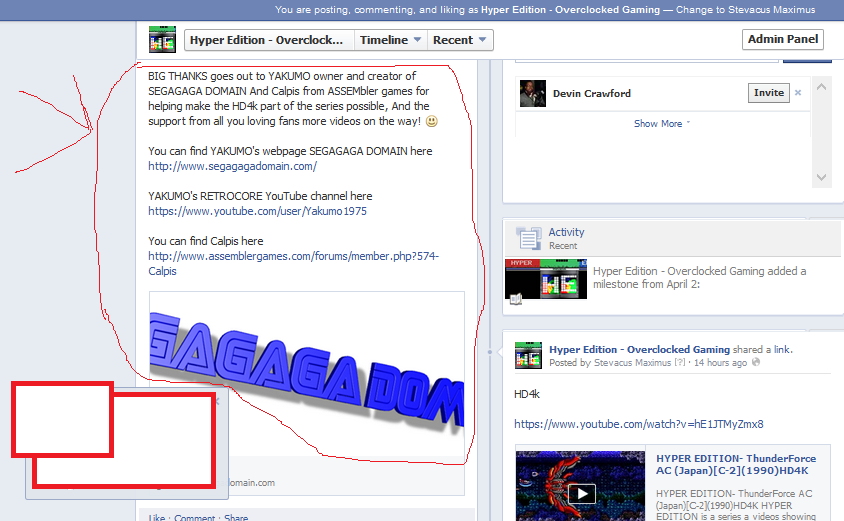Open the Admin Panel

[783, 39]
